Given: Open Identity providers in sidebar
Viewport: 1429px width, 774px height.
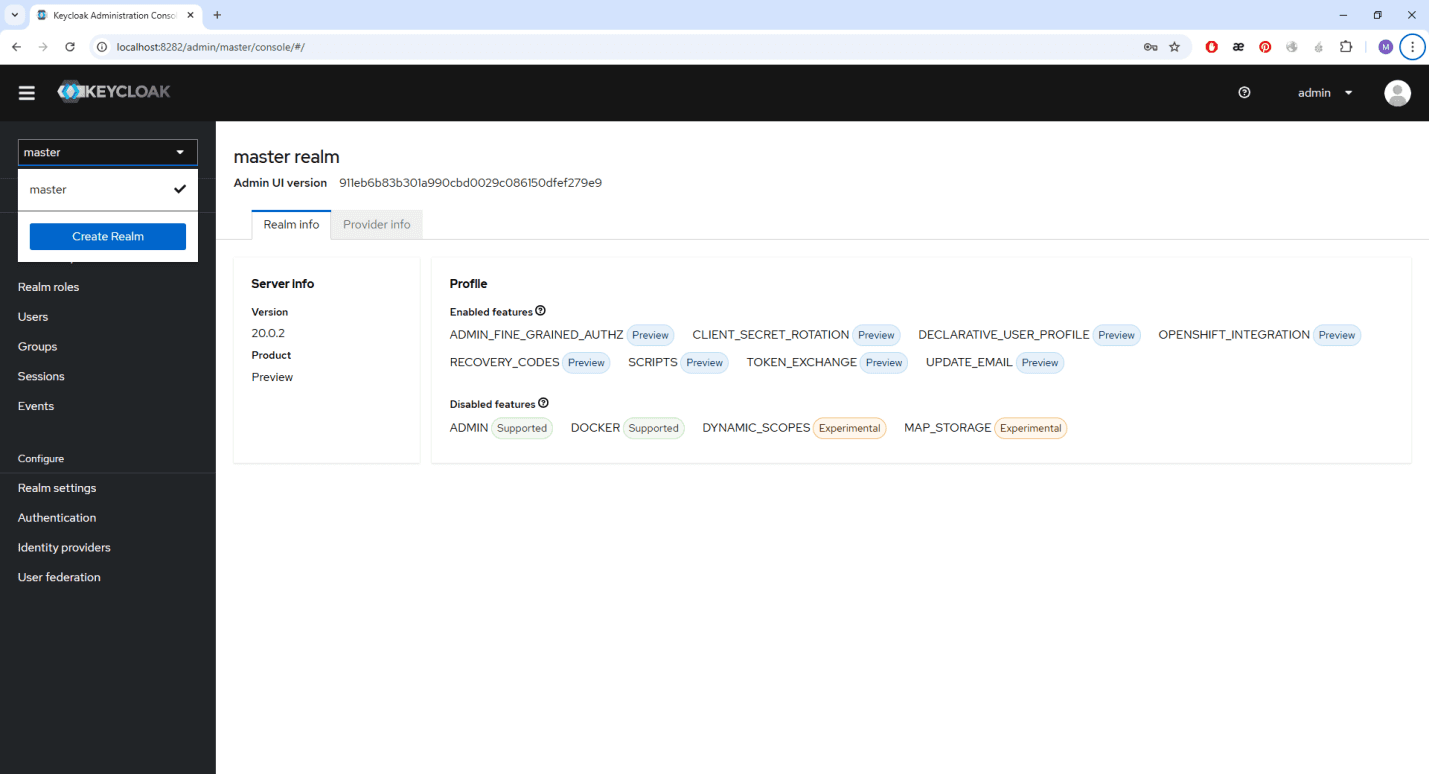Looking at the screenshot, I should click(x=64, y=548).
